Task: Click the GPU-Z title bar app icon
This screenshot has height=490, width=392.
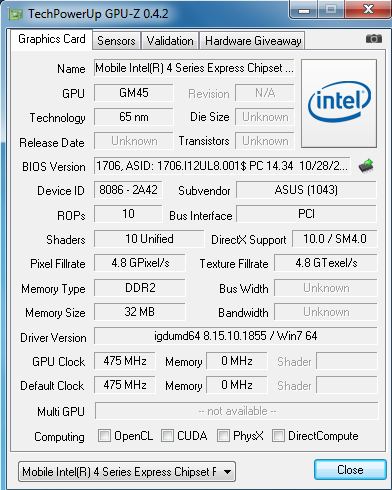Action: click(x=16, y=14)
